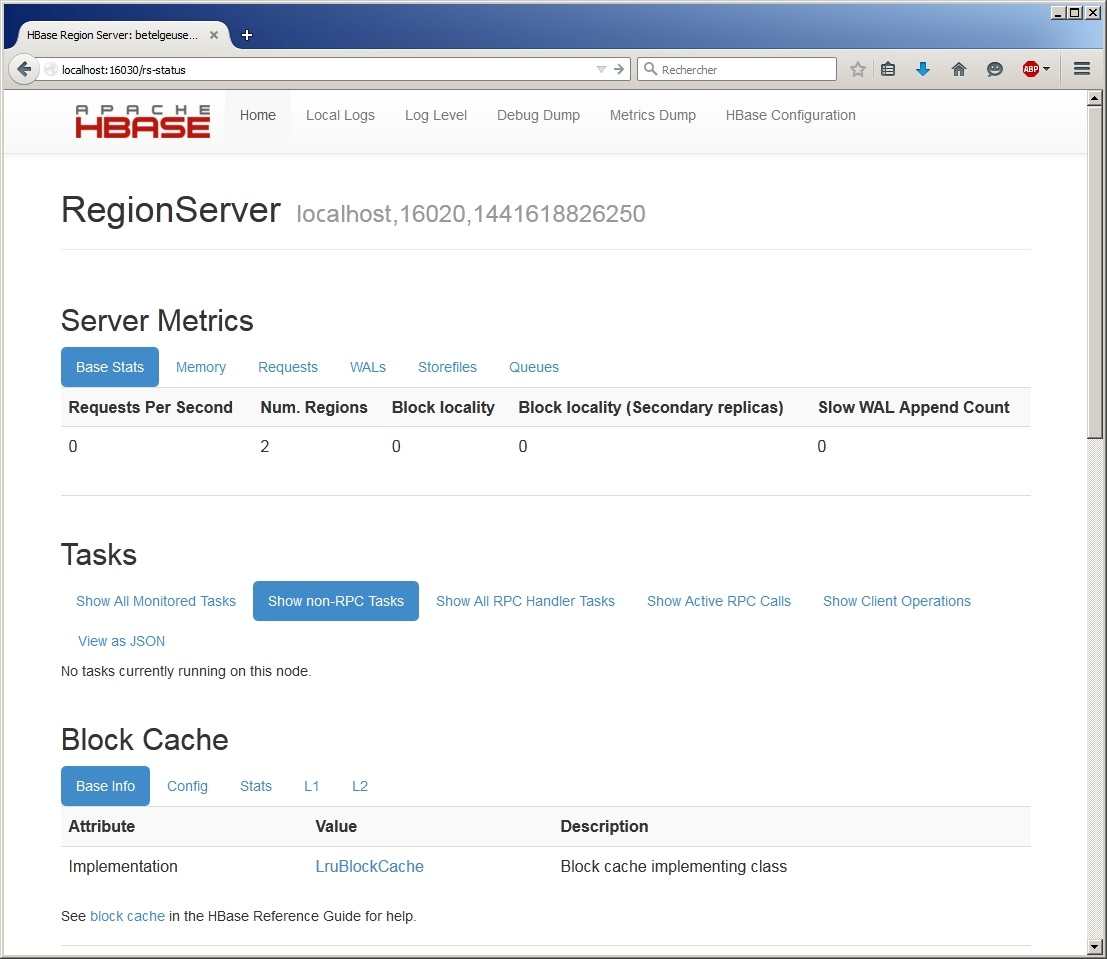Image resolution: width=1107 pixels, height=959 pixels.
Task: Open the downloads arrow icon
Action: [x=923, y=69]
